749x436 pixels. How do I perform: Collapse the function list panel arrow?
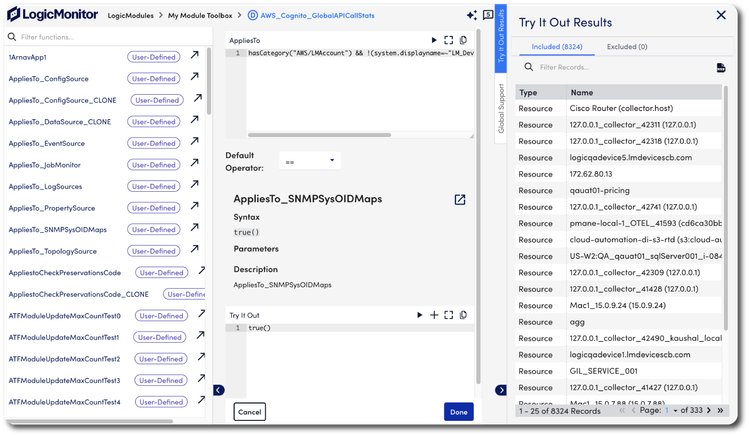pyautogui.click(x=219, y=390)
